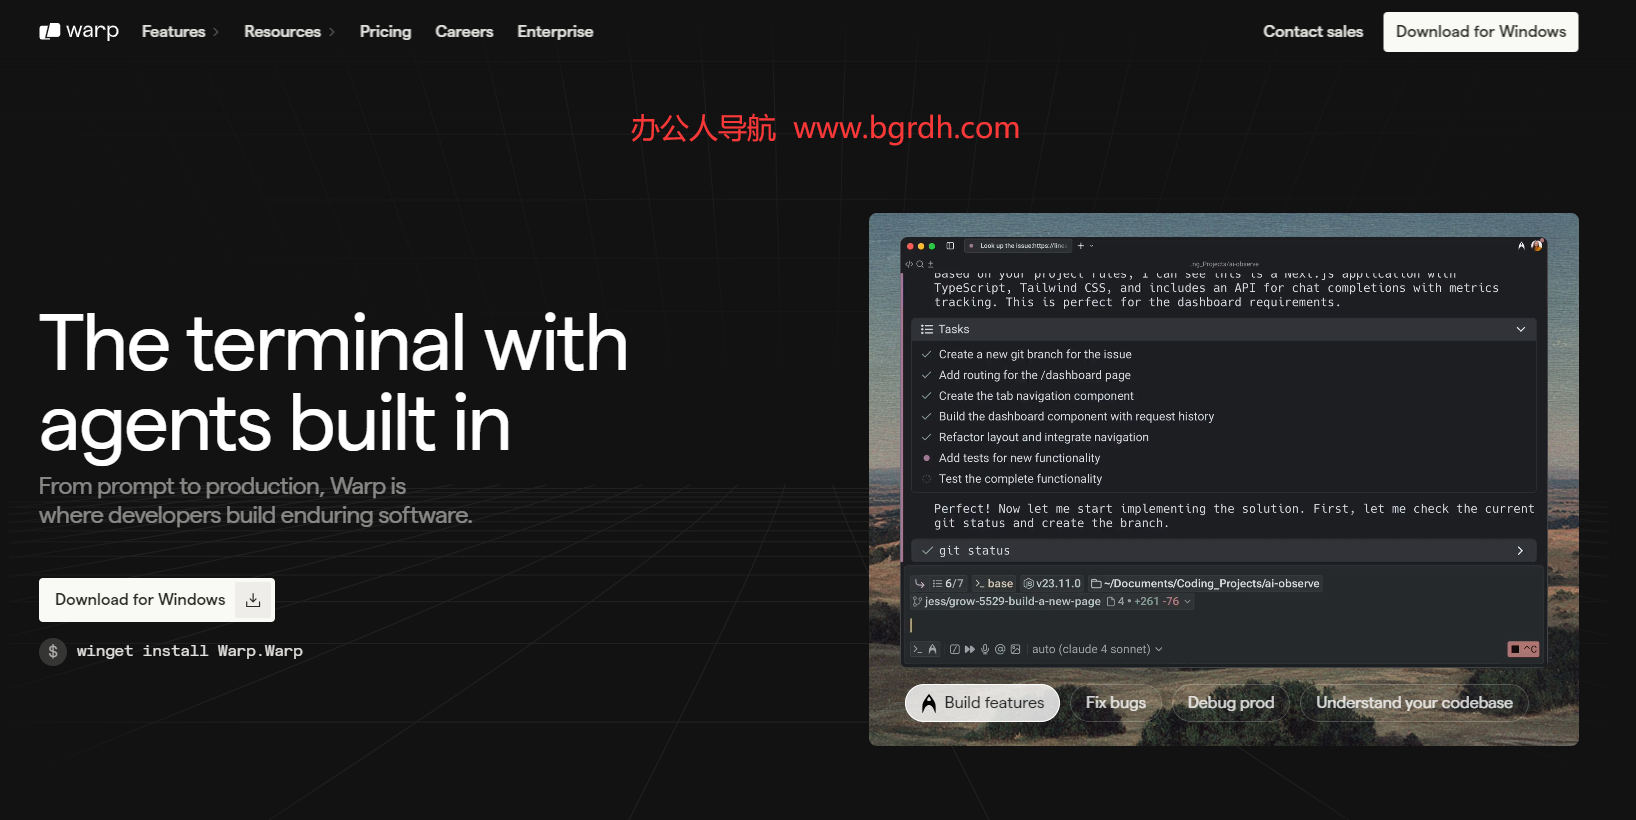Click the Tasks list icon
1636x820 pixels.
(927, 329)
